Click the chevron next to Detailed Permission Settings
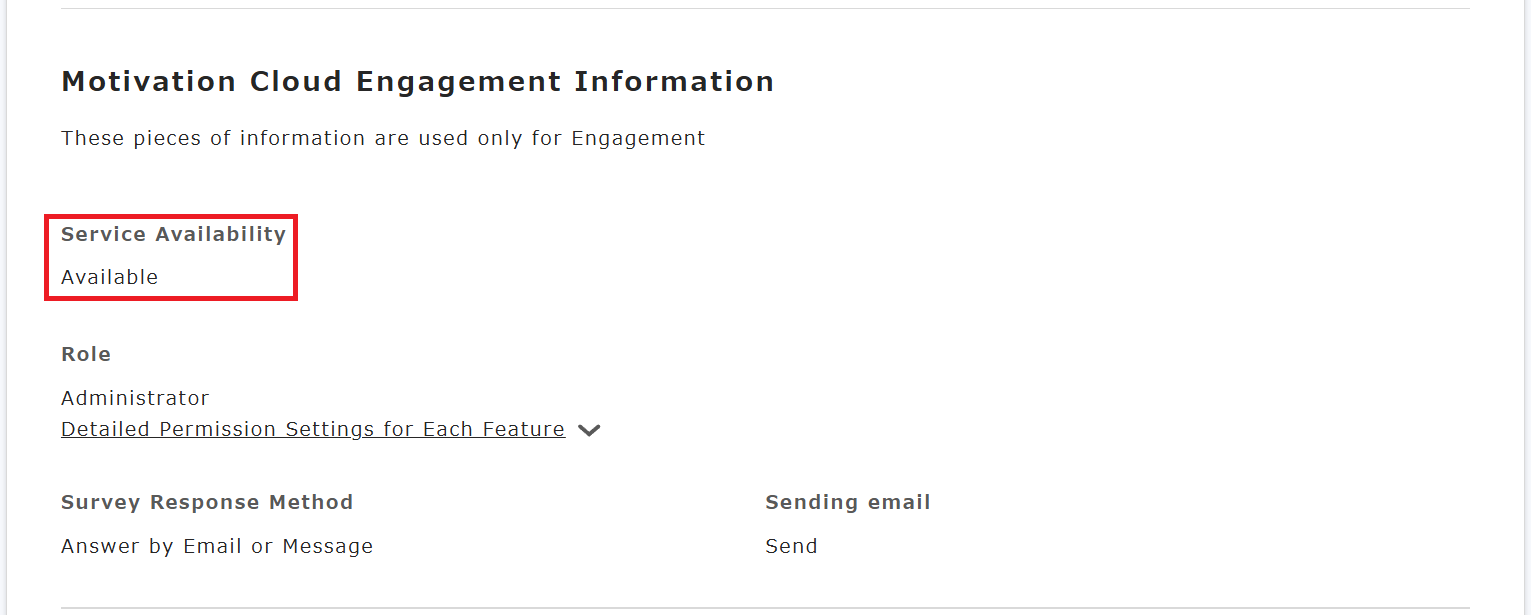This screenshot has height=615, width=1531. pos(590,429)
